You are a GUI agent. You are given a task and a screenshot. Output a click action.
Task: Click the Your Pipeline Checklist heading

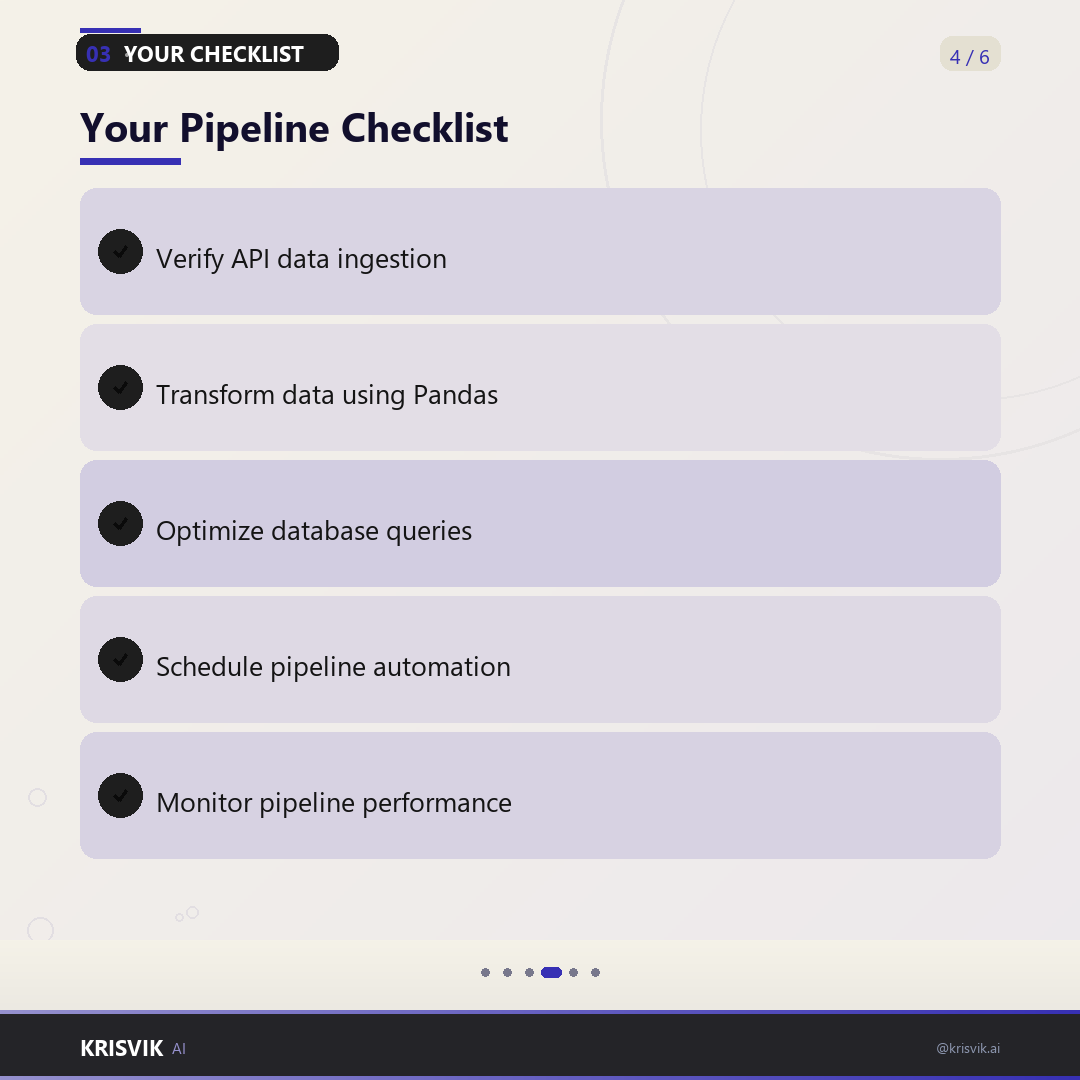294,128
